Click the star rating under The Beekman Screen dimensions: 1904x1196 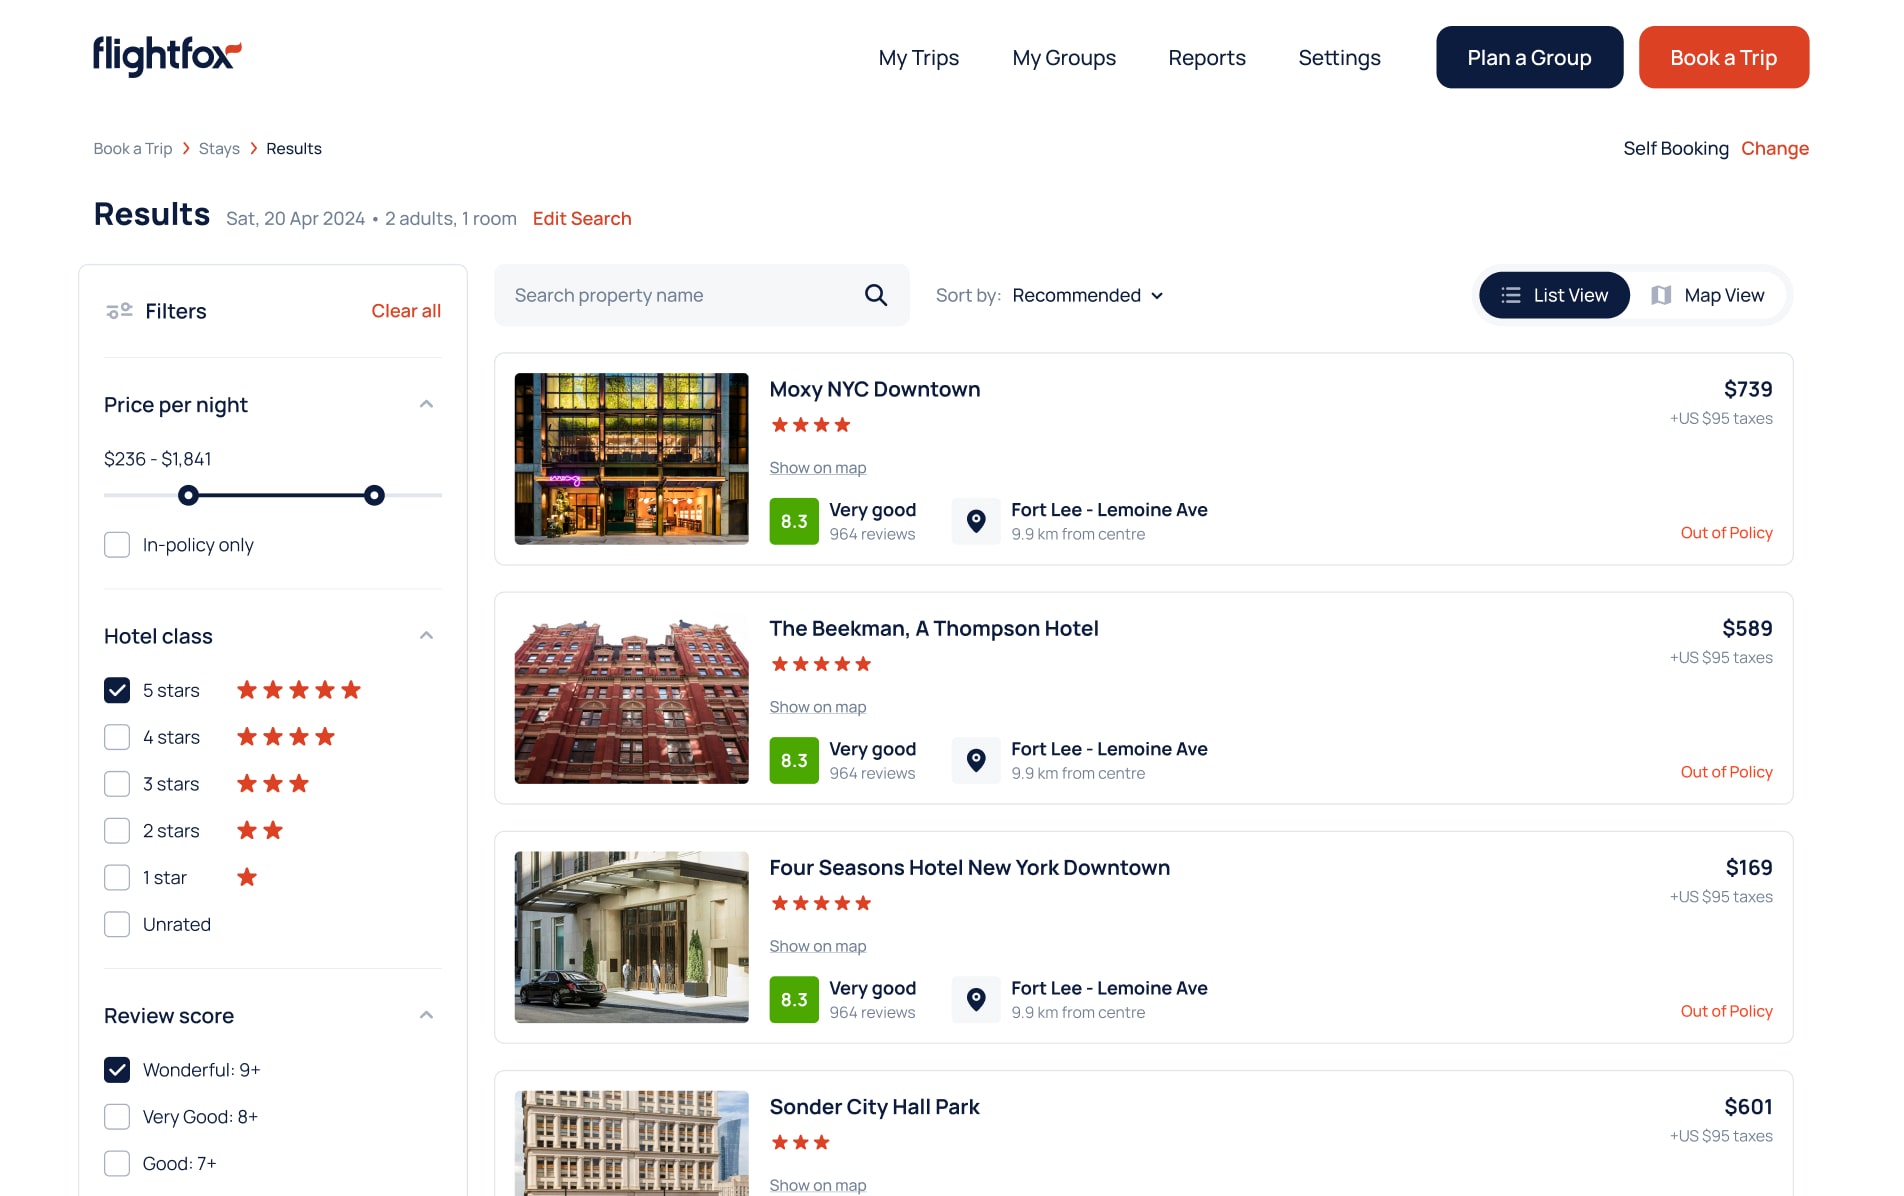tap(821, 664)
